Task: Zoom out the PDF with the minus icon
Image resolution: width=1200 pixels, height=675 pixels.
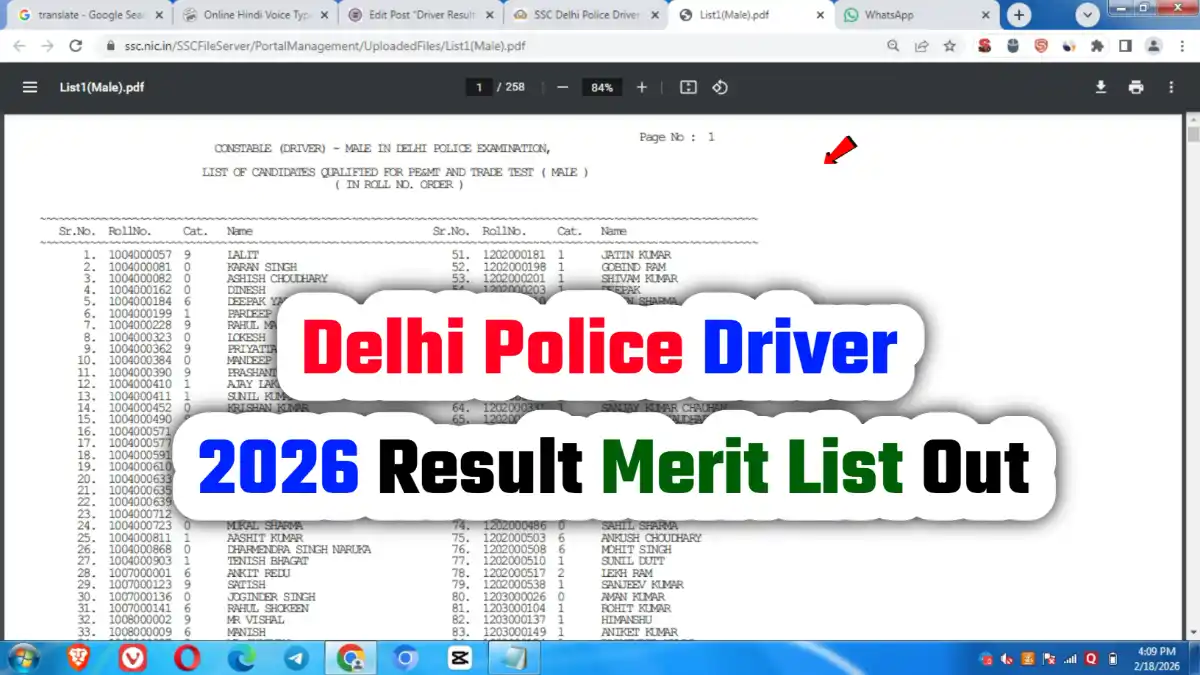Action: click(x=562, y=87)
